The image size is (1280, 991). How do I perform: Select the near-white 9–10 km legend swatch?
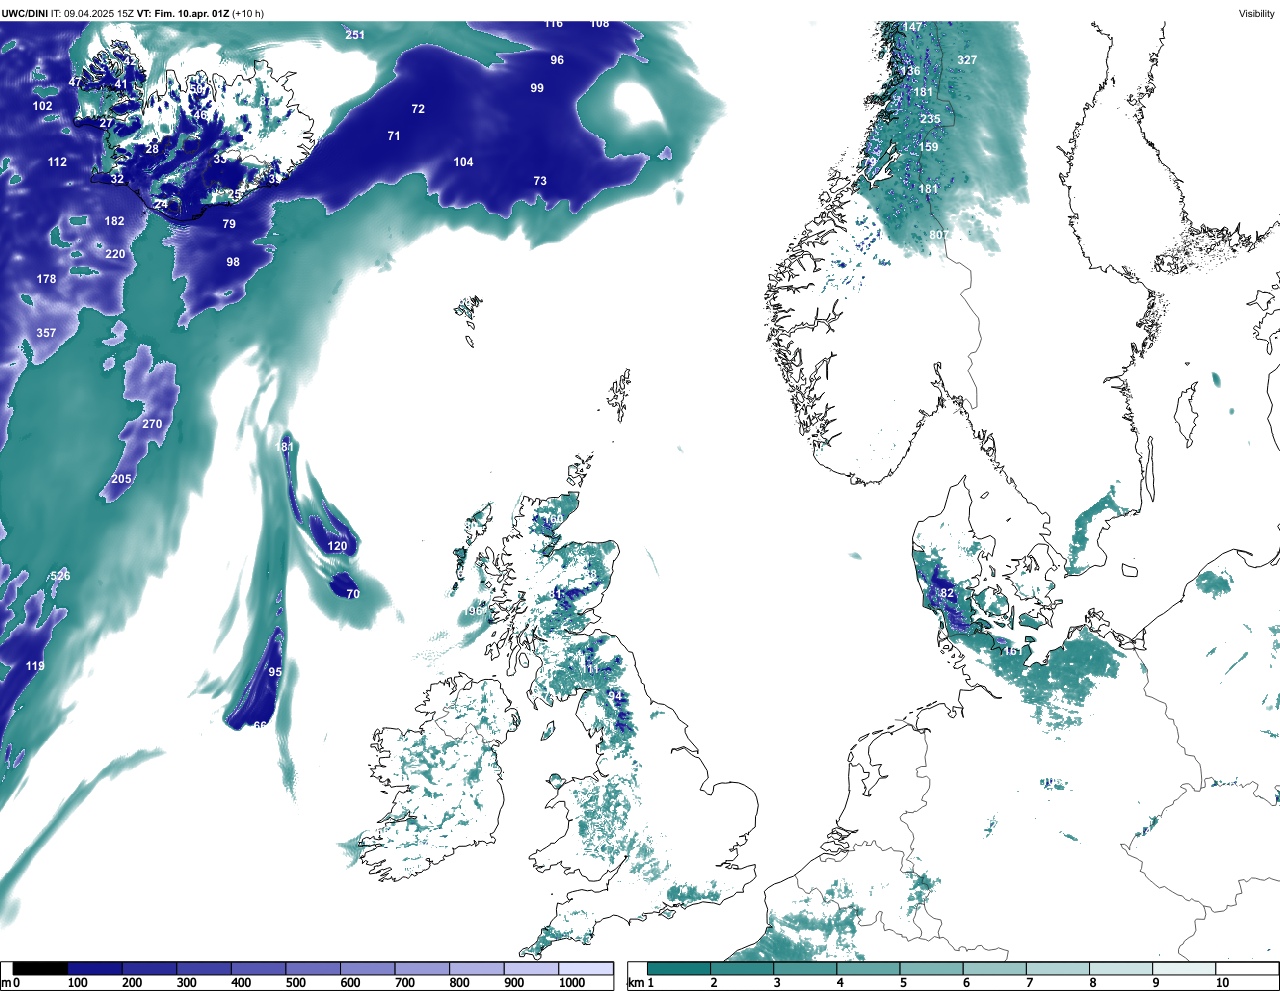pos(1185,968)
